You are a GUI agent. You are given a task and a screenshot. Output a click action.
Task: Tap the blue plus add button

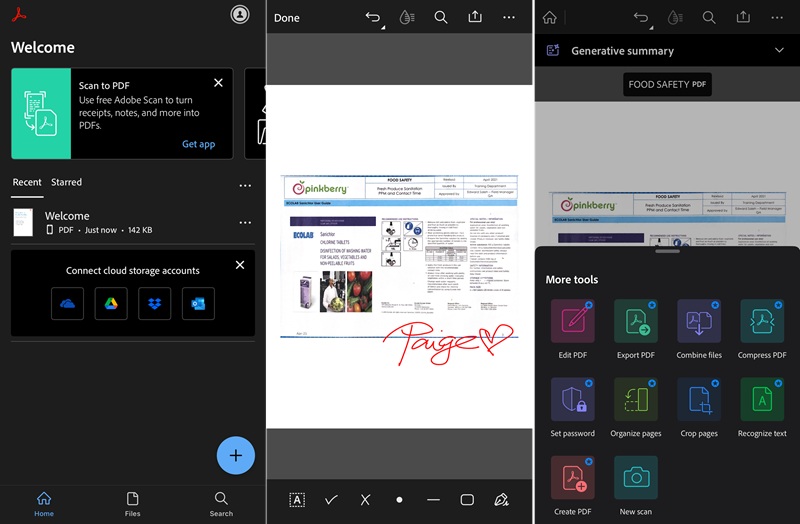236,456
